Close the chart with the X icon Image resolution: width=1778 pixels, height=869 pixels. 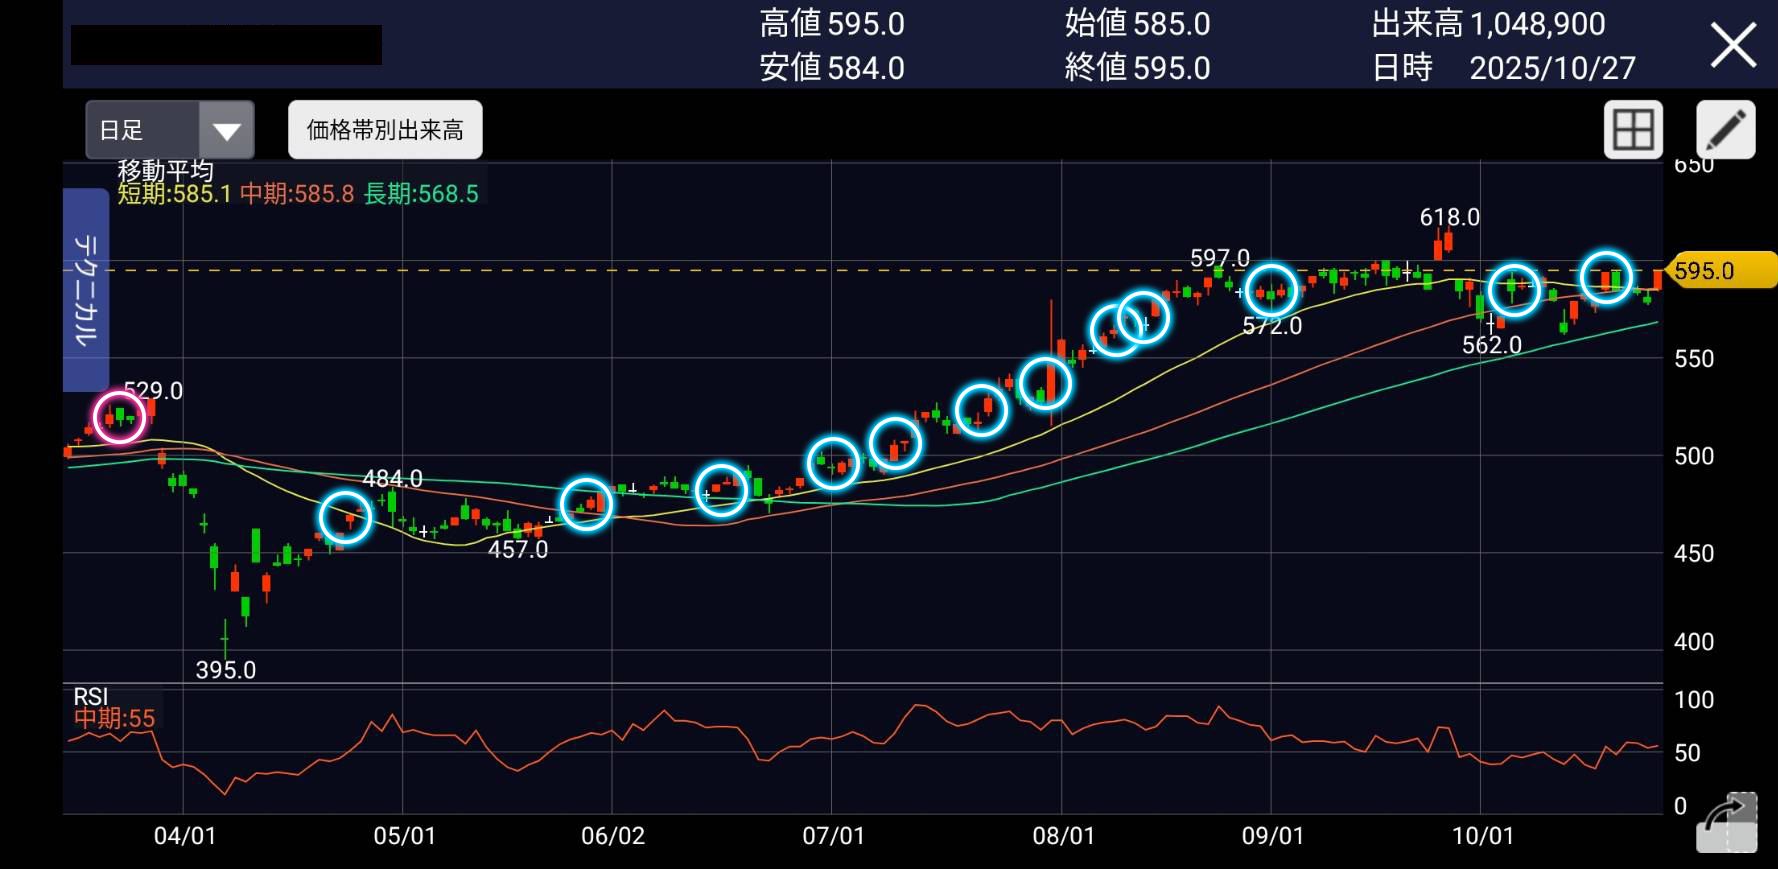(x=1733, y=46)
